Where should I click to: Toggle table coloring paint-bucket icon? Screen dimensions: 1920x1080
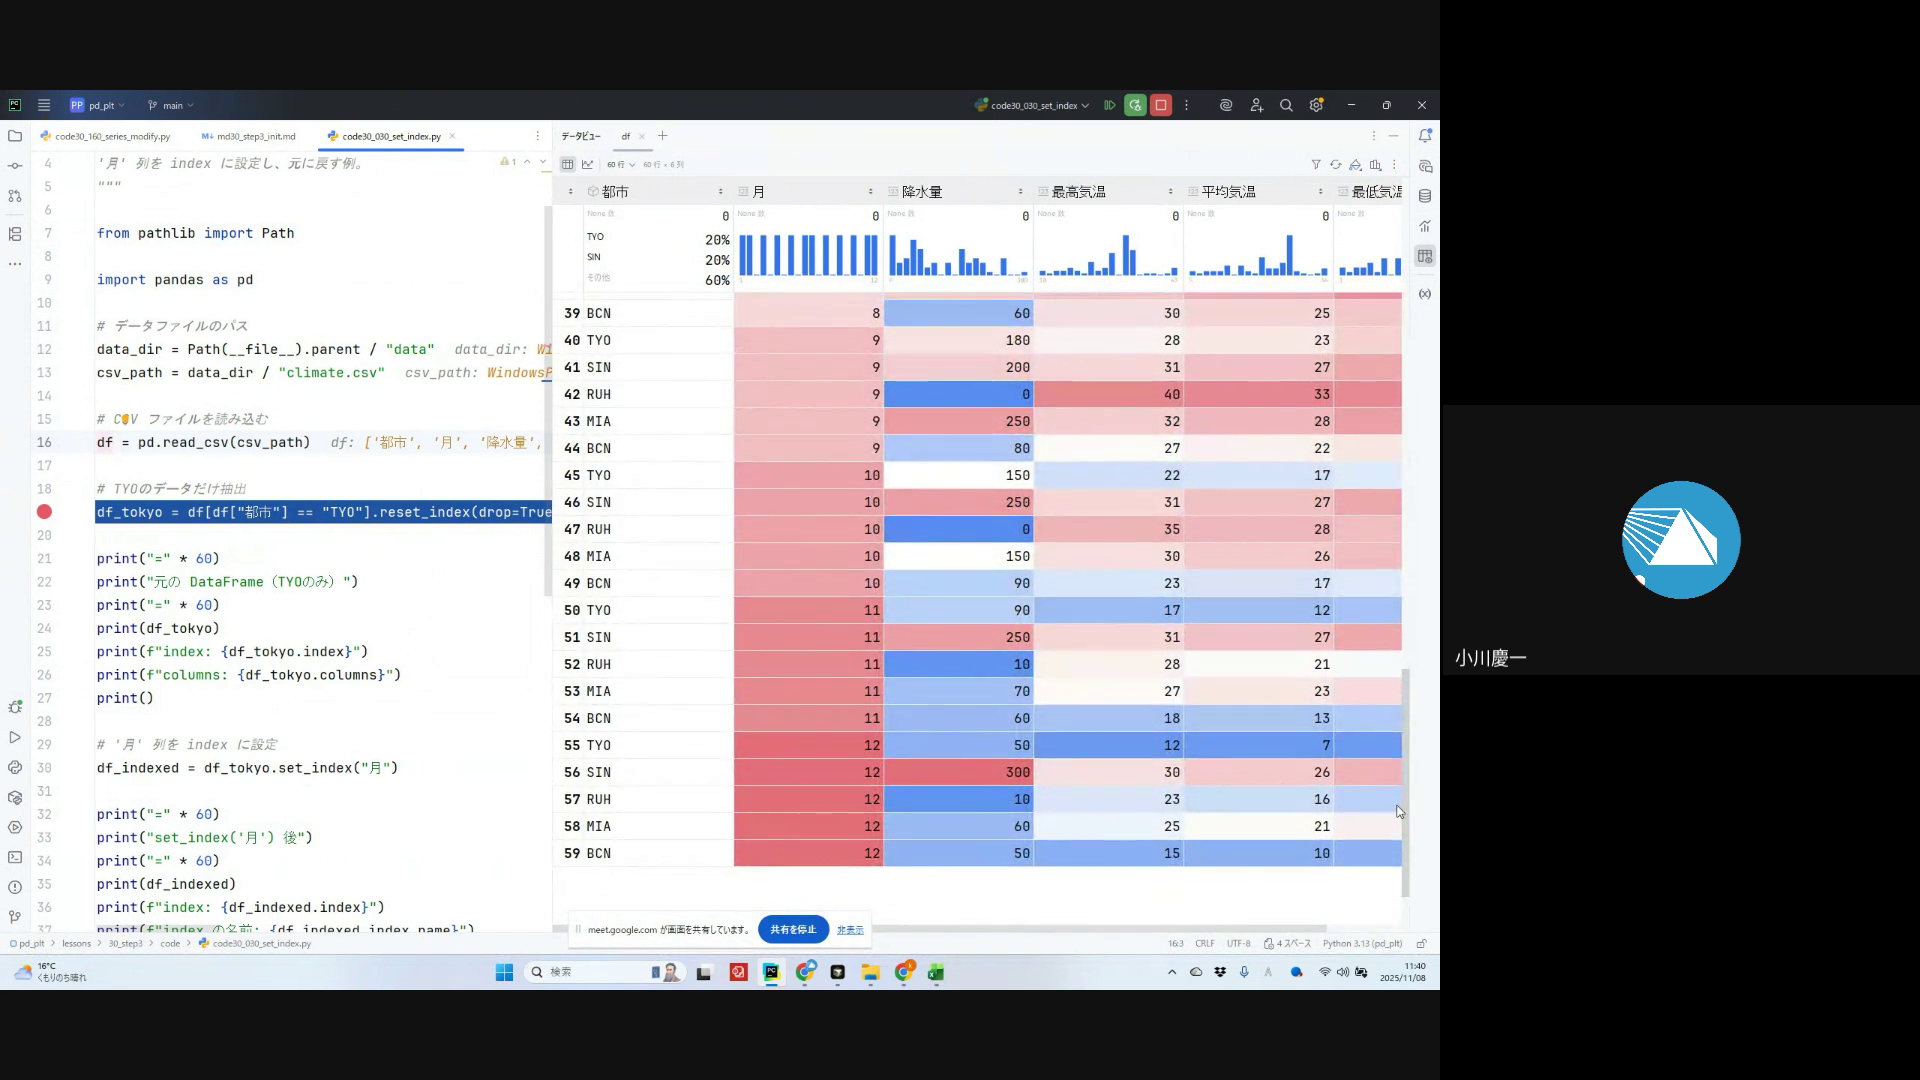(1355, 164)
